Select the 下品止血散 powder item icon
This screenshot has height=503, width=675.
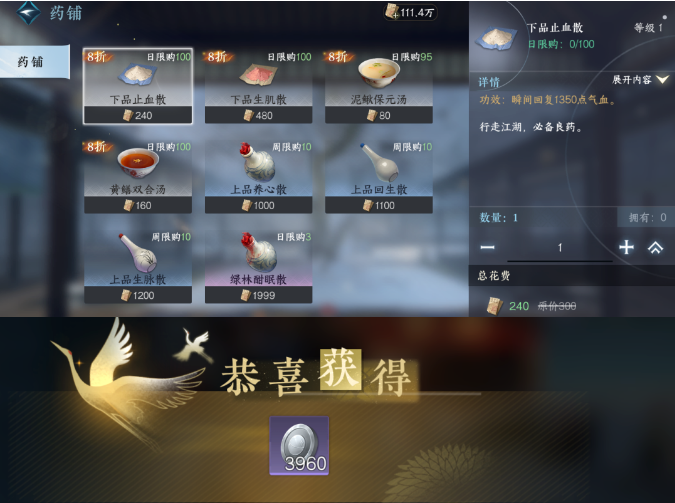point(137,75)
